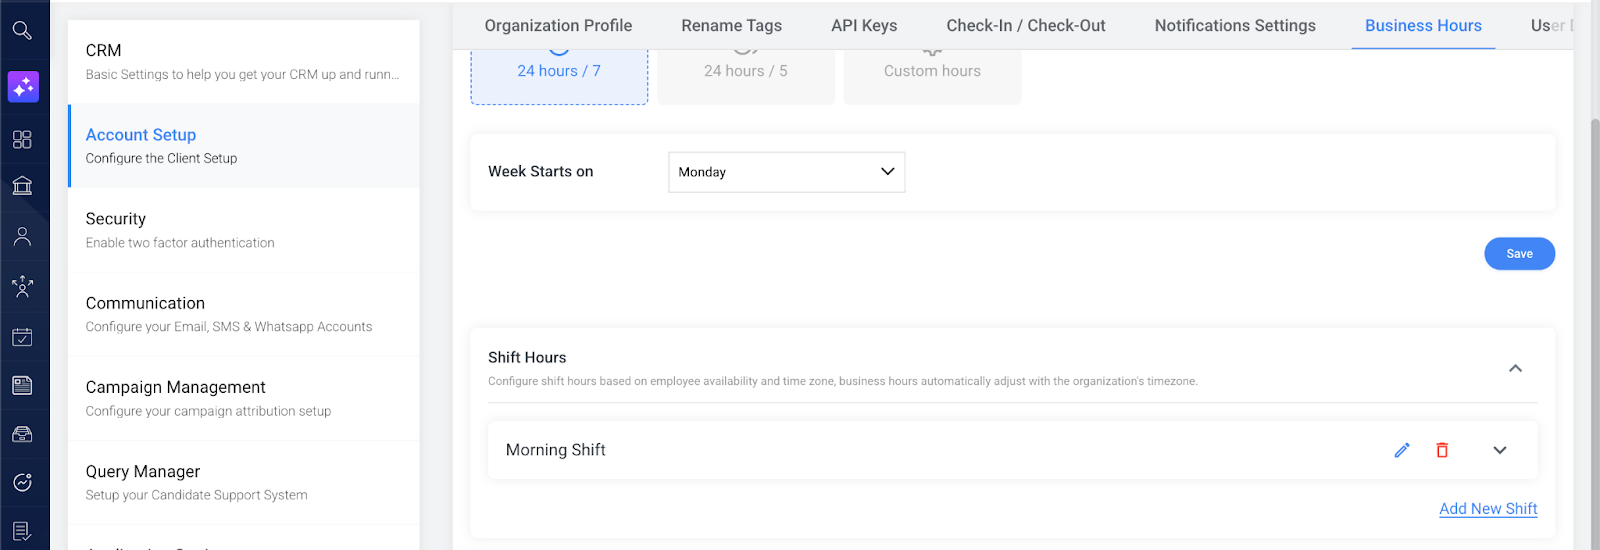Screen dimensions: 1600x550
Task: Click the institution building icon
Action: pos(22,186)
